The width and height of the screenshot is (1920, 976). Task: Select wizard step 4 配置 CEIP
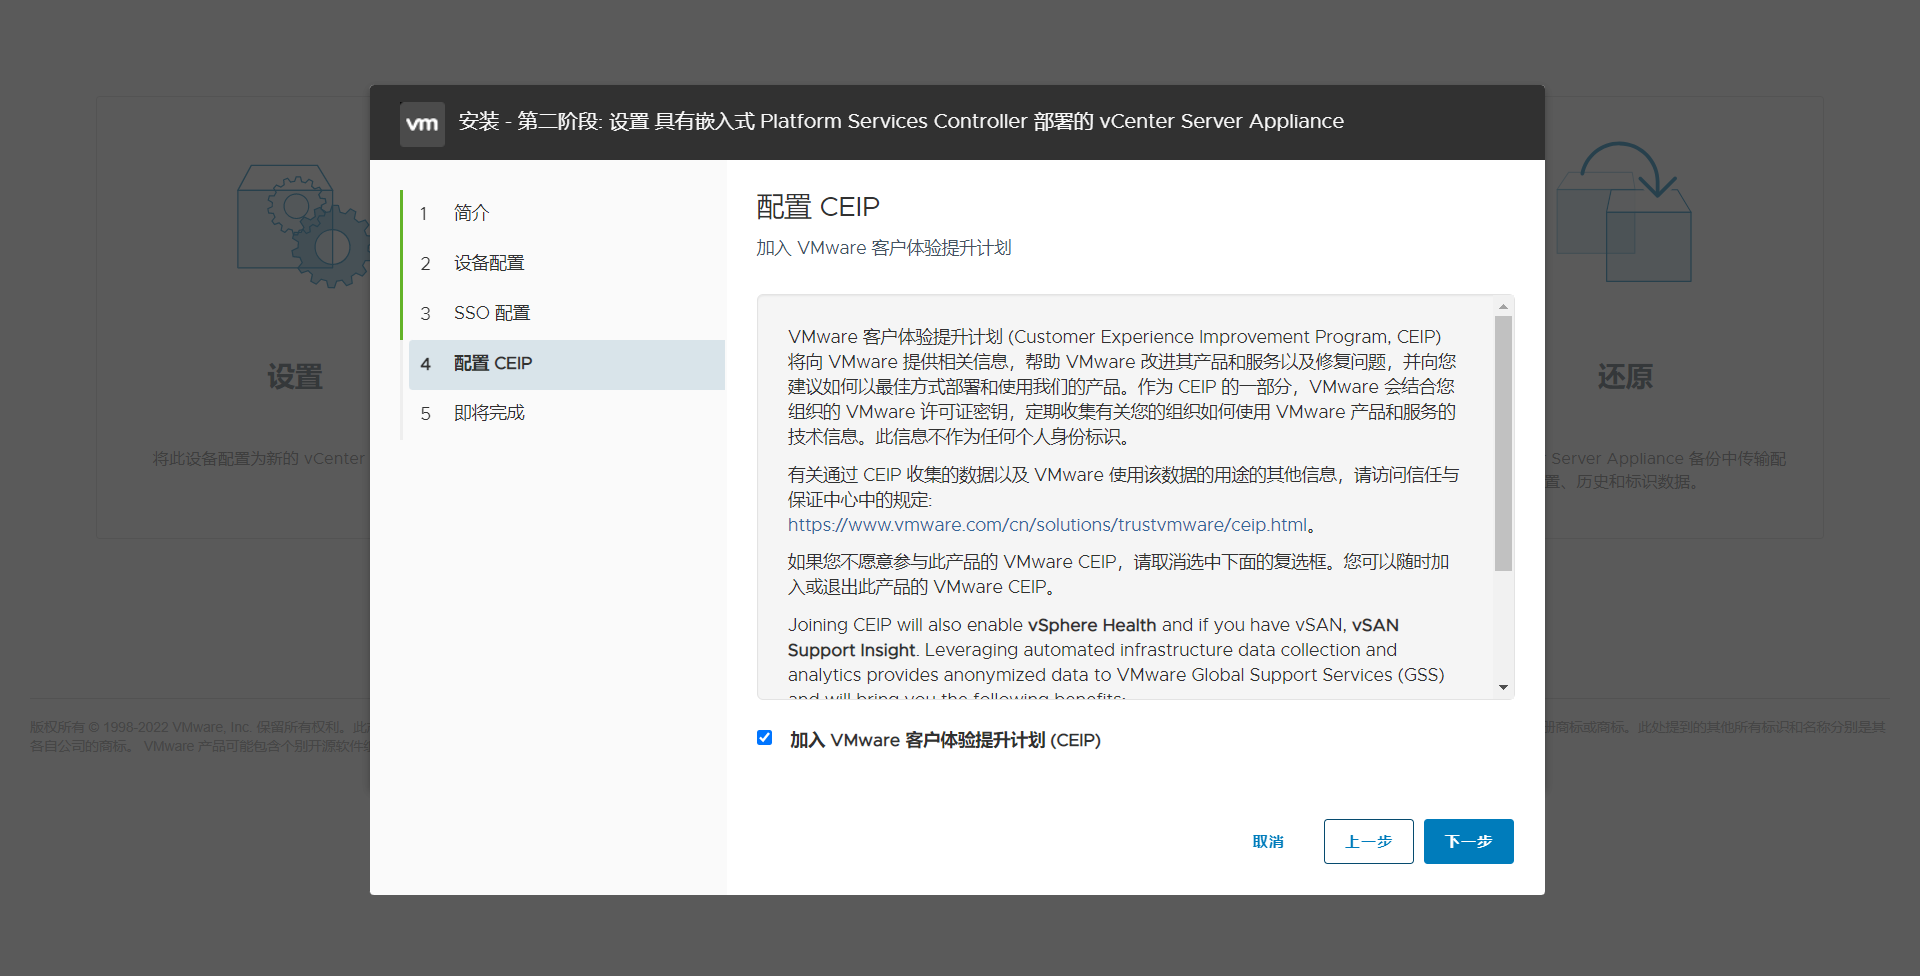click(567, 364)
